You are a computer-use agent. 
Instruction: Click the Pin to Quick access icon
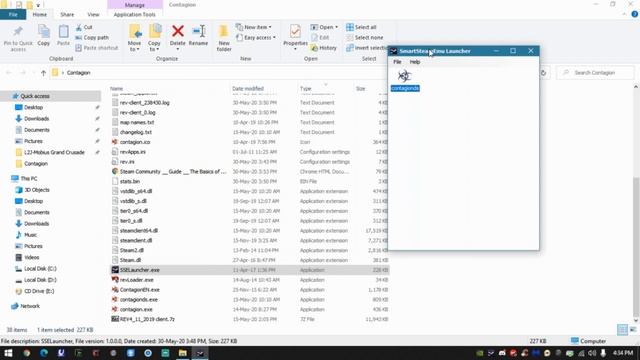pyautogui.click(x=18, y=32)
